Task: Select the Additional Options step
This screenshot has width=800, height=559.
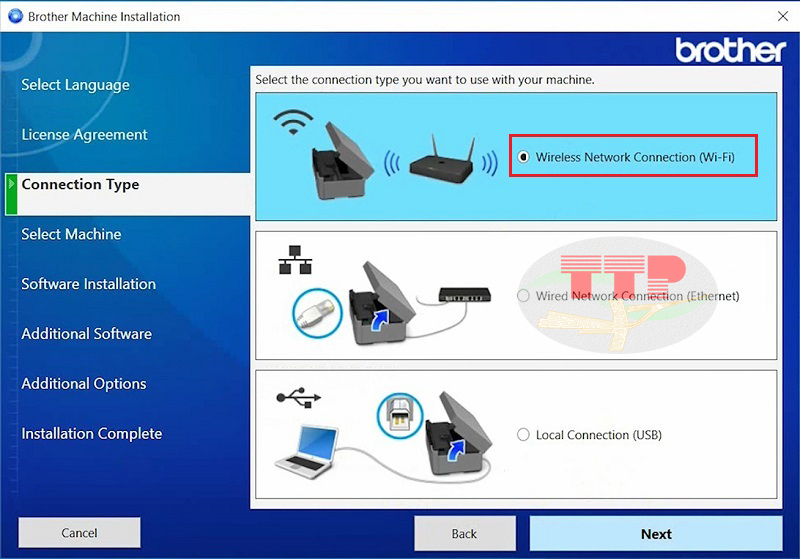Action: [x=84, y=384]
